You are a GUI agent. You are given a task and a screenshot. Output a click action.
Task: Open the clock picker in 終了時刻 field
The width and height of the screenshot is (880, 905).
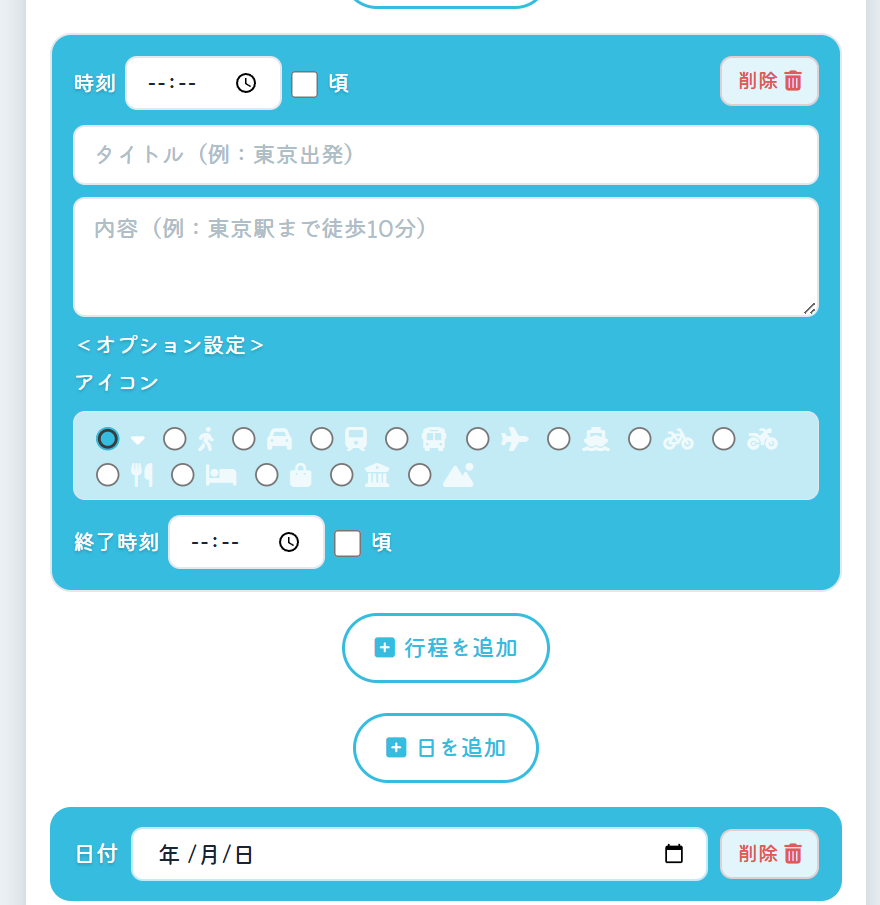pyautogui.click(x=289, y=542)
